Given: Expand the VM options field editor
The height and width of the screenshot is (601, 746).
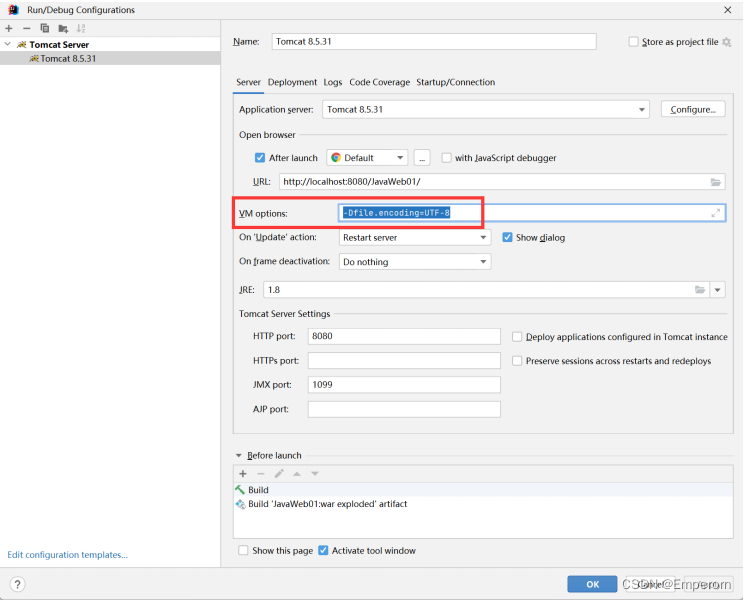Looking at the screenshot, I should tap(715, 213).
